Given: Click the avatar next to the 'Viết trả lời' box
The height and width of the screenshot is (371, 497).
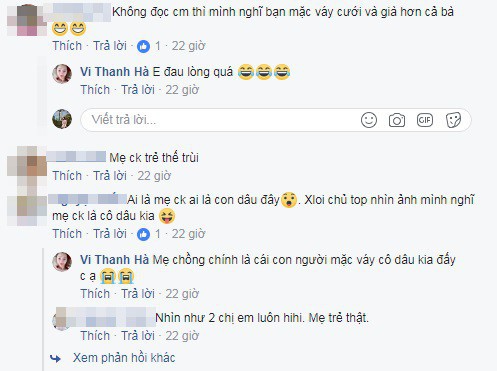Looking at the screenshot, I should pyautogui.click(x=62, y=119).
